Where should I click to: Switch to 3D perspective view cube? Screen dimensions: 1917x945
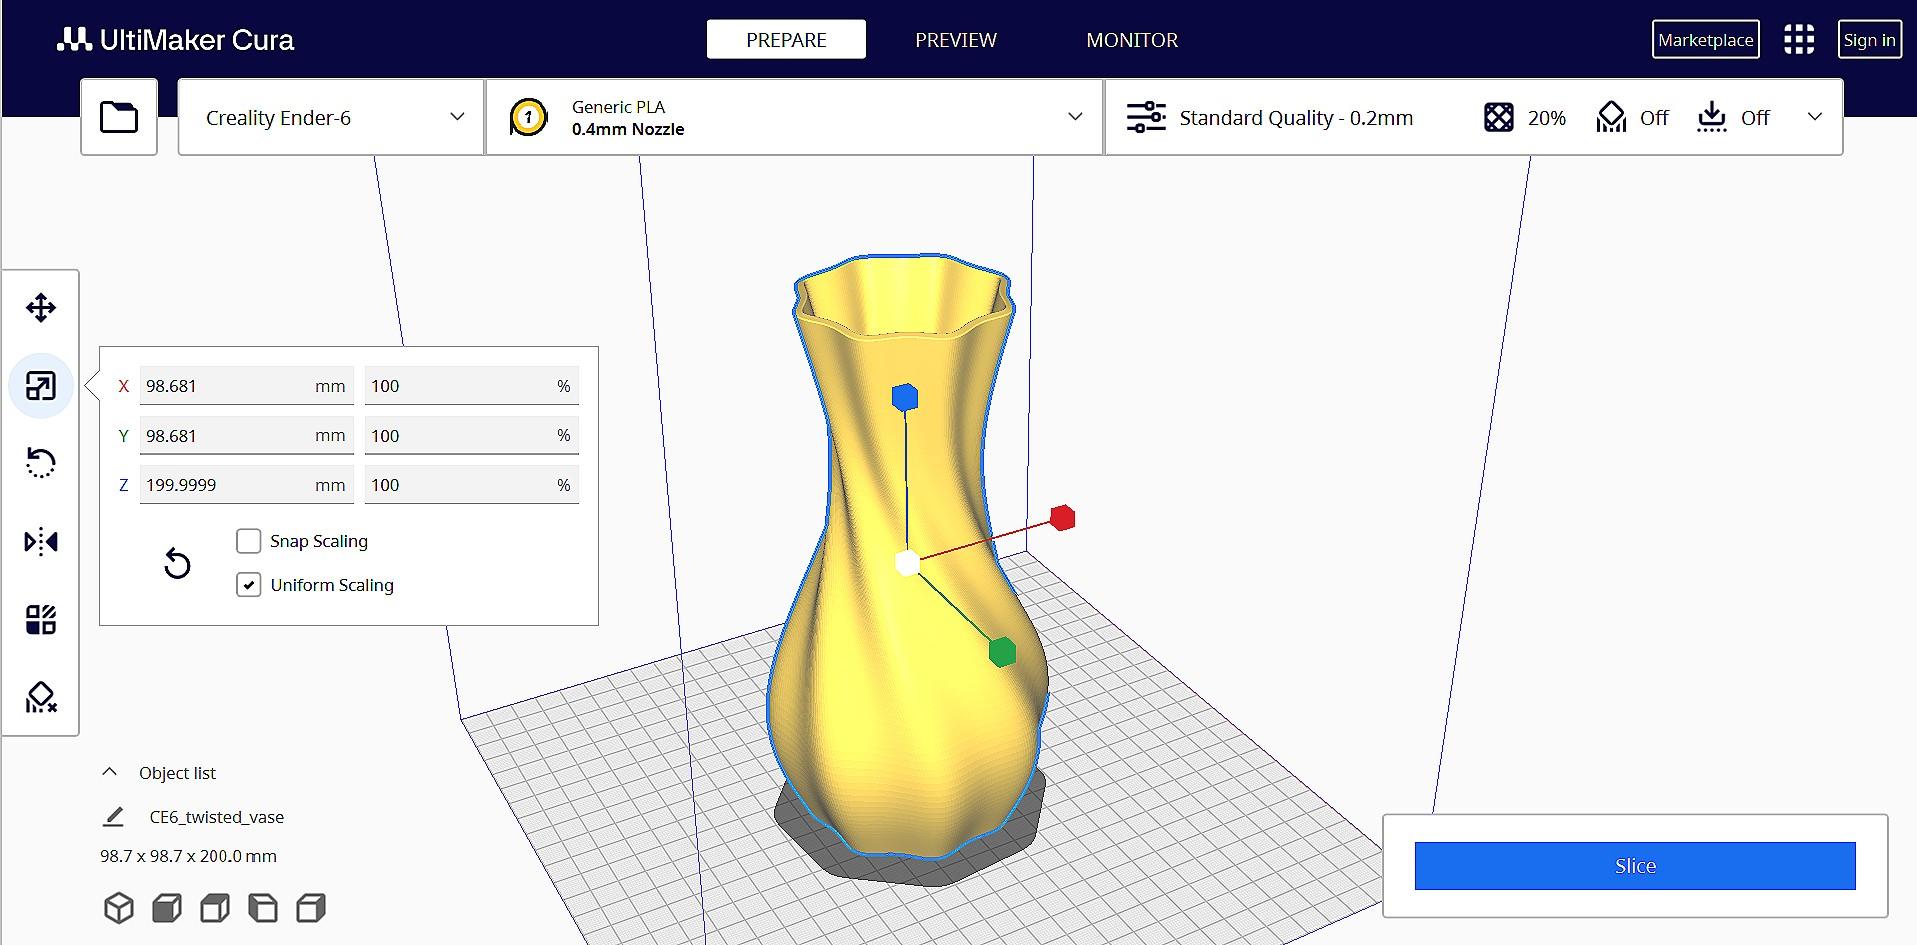click(x=119, y=908)
